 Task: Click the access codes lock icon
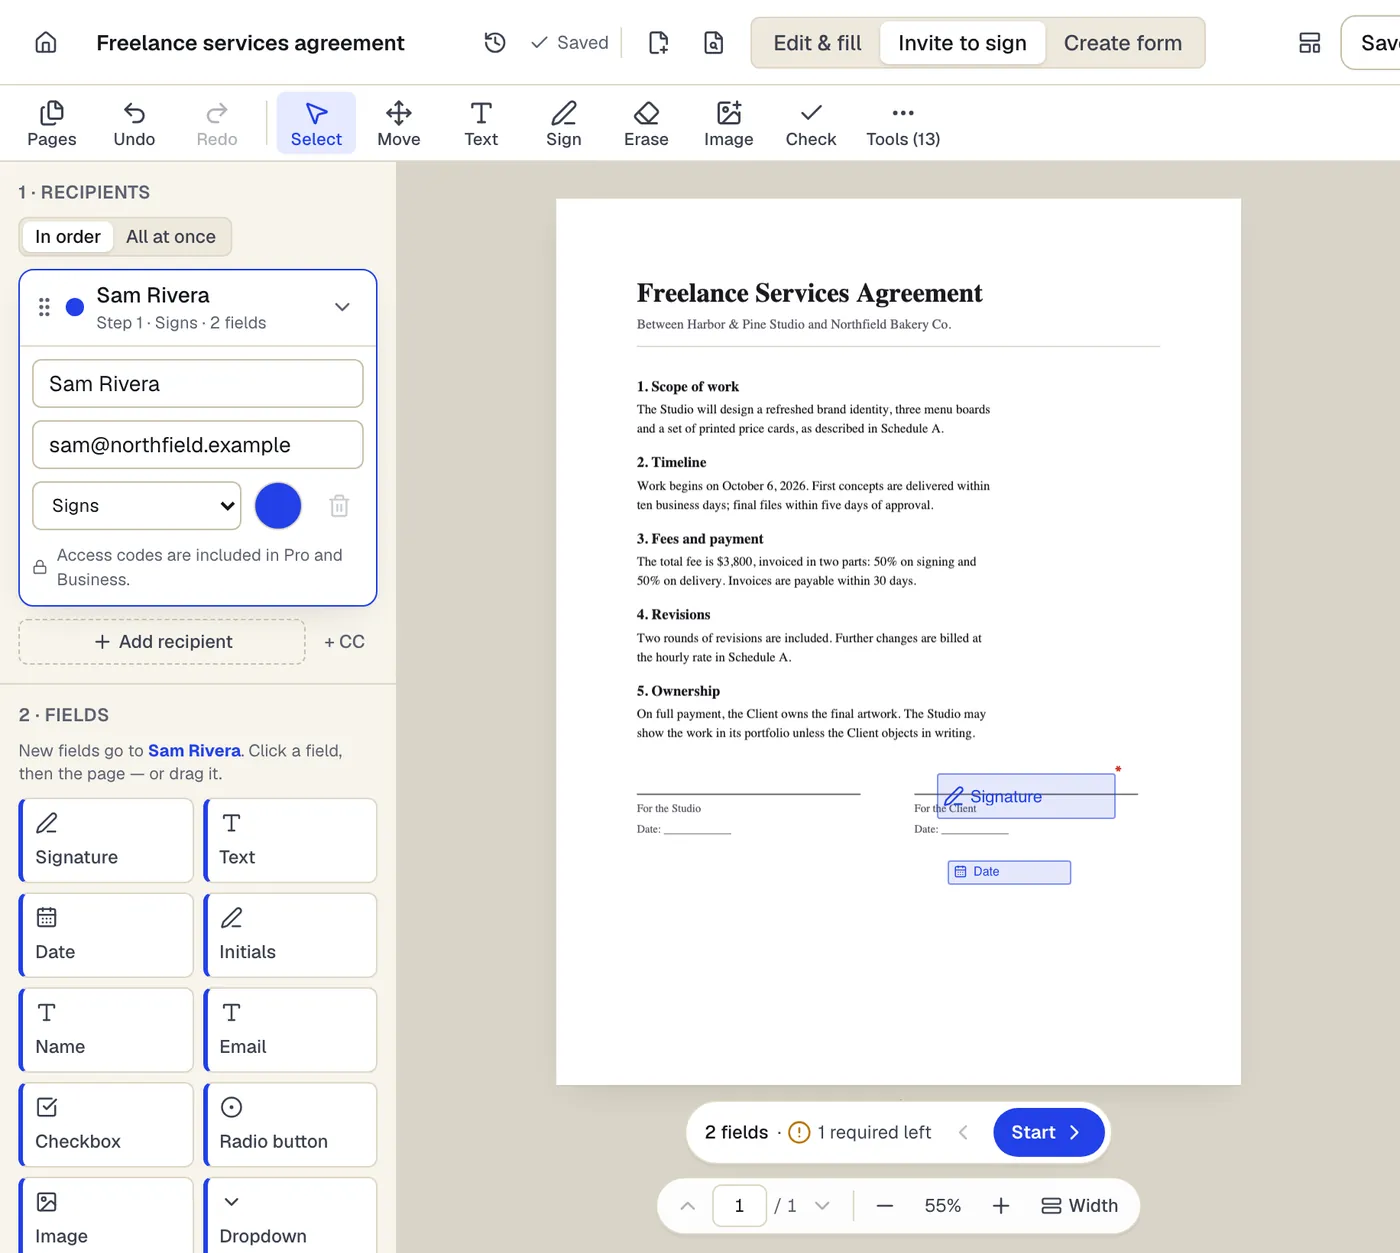40,567
